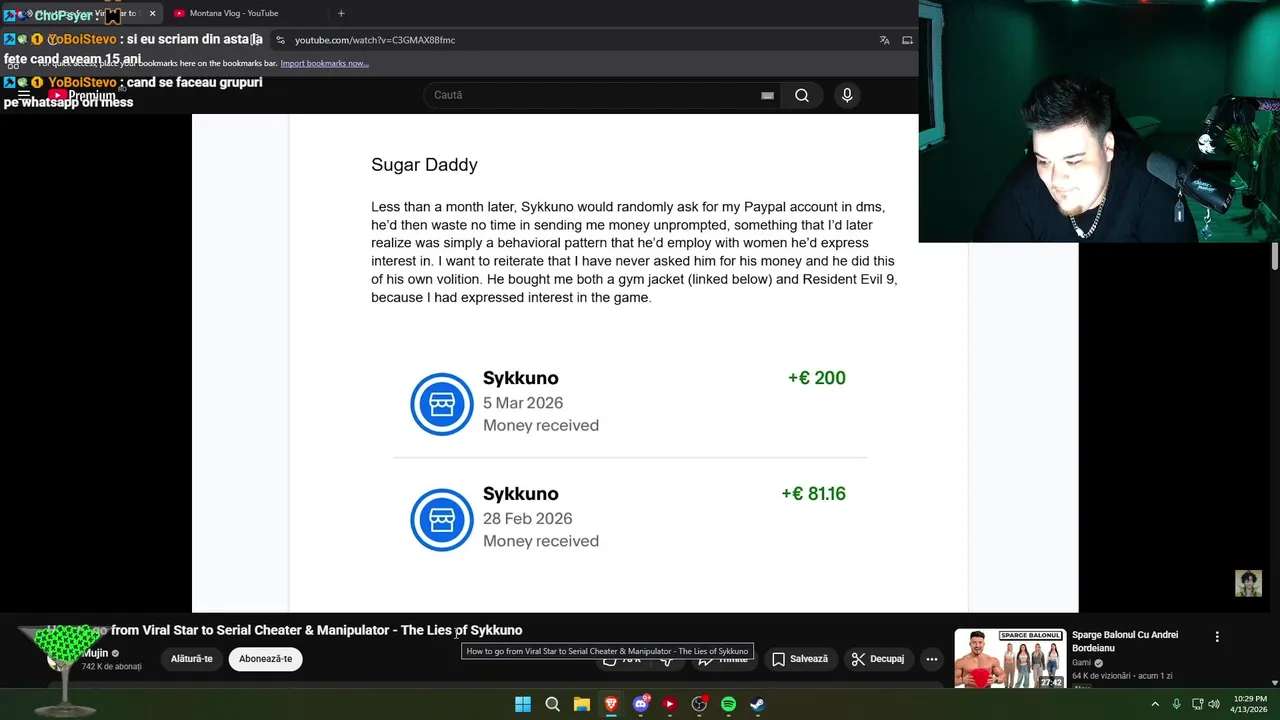Open volume control tray icon
This screenshot has height=720, width=1280.
(1214, 704)
